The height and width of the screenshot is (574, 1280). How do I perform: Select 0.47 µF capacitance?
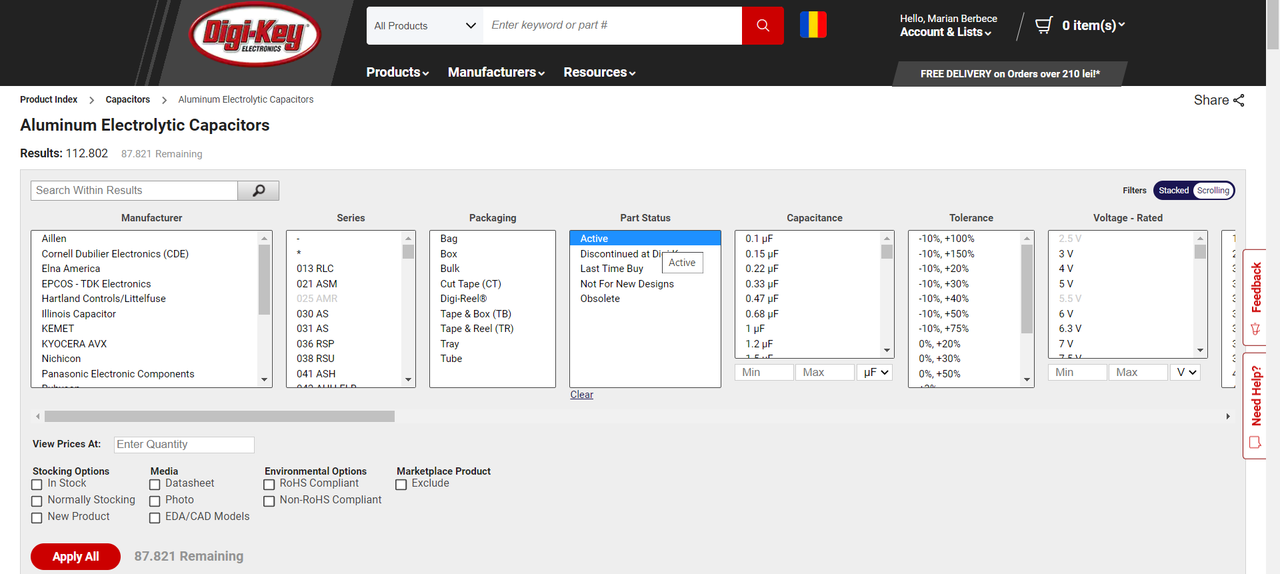tap(808, 298)
